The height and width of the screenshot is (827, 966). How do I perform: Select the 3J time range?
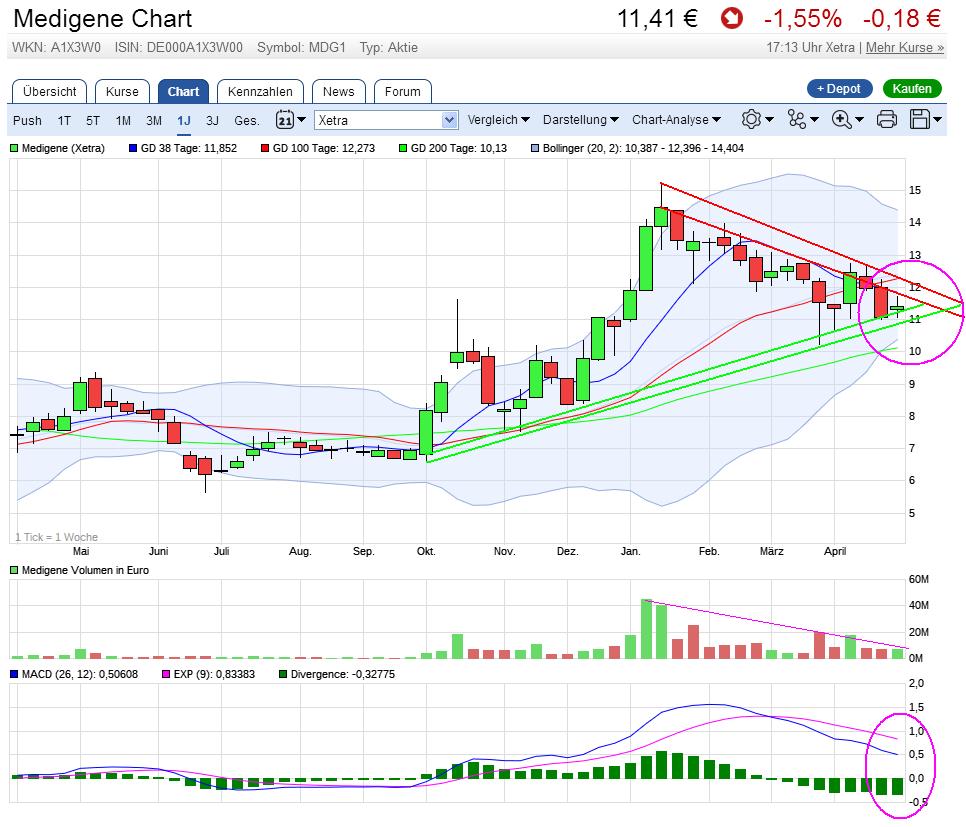click(x=213, y=120)
